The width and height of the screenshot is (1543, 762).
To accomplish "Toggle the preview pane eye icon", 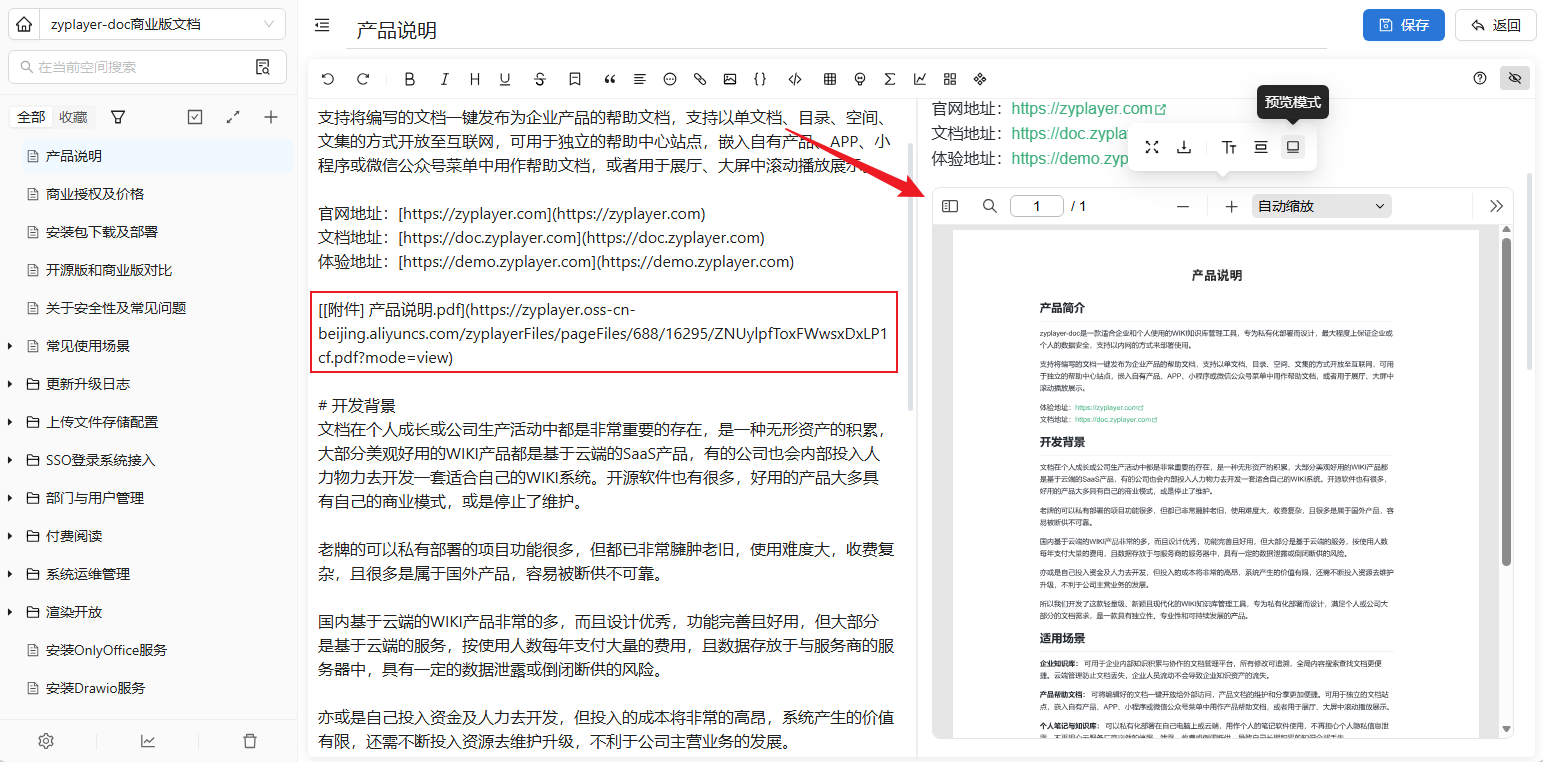I will [x=1515, y=78].
